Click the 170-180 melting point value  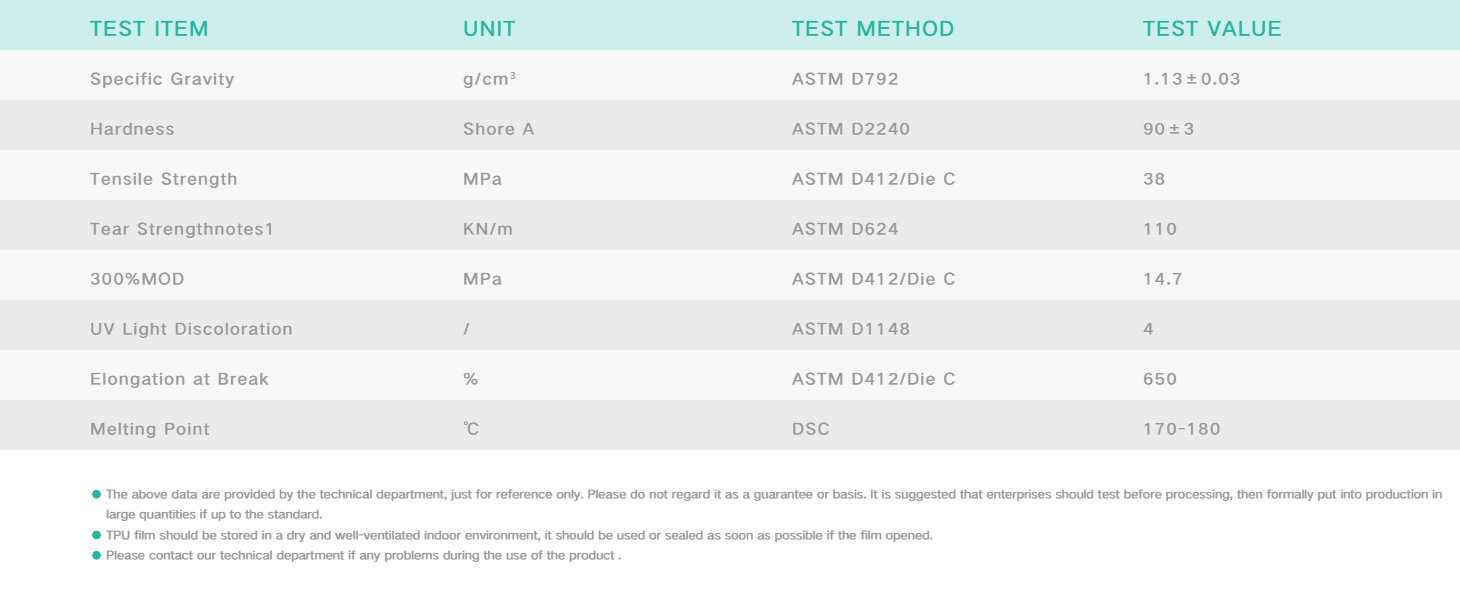coord(1181,429)
